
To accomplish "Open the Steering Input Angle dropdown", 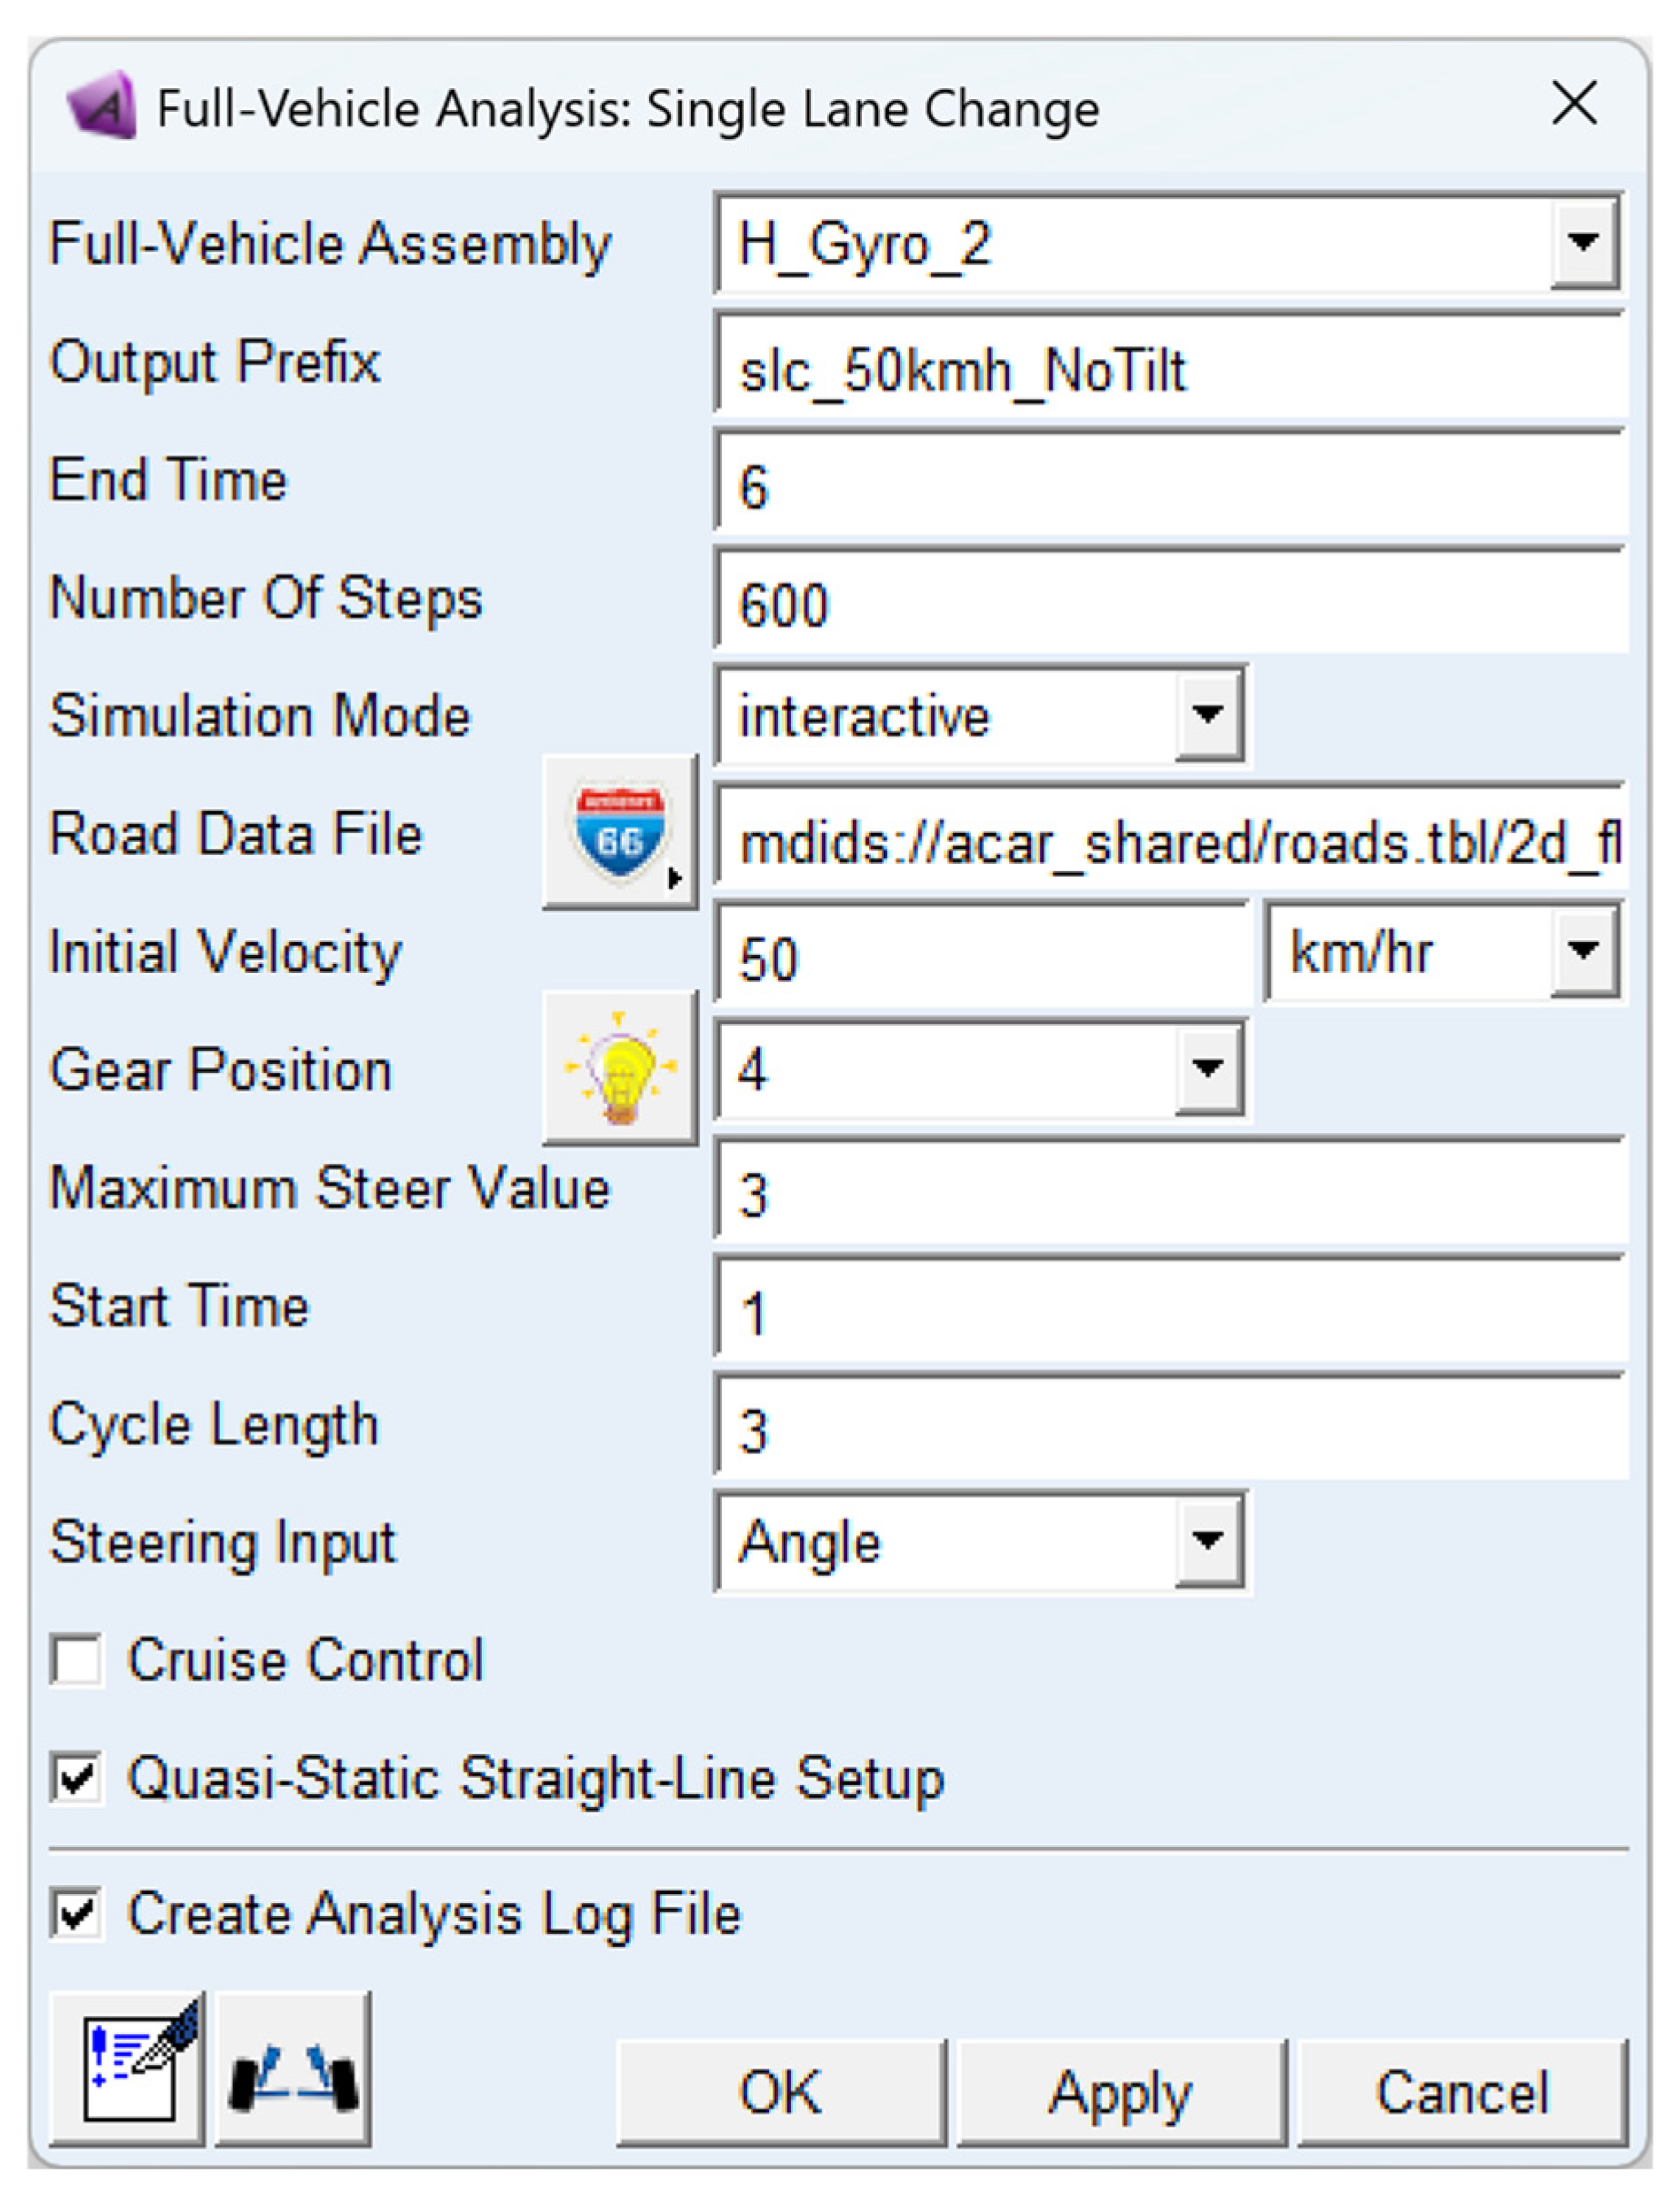I will click(1208, 1541).
